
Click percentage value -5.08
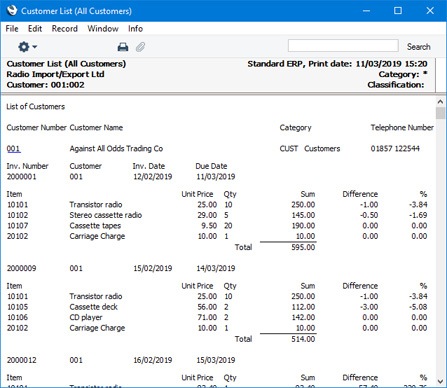click(x=418, y=307)
